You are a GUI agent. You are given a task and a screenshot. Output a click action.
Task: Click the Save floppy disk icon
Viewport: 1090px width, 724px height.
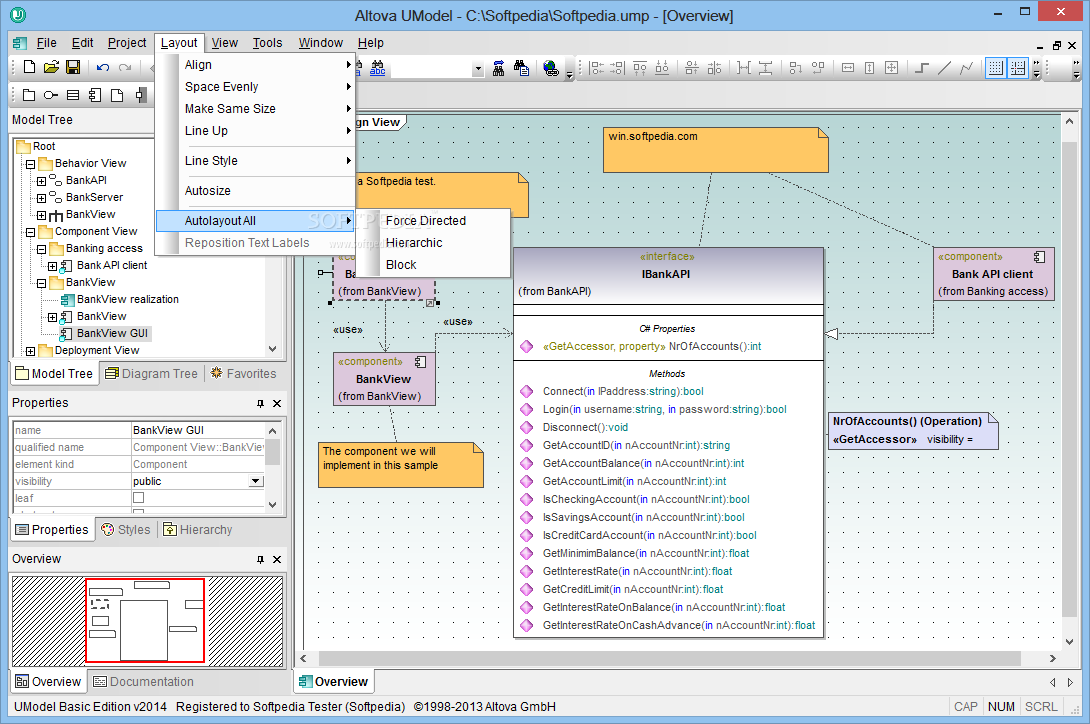[x=73, y=67]
